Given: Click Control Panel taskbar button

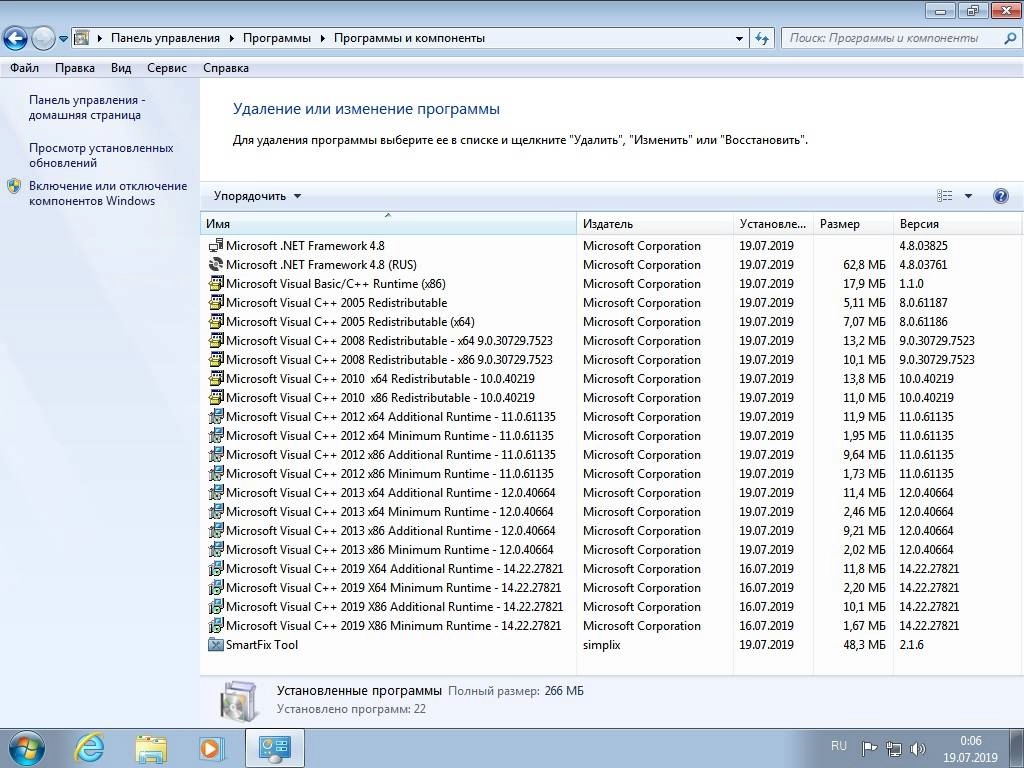Looking at the screenshot, I should (274, 748).
